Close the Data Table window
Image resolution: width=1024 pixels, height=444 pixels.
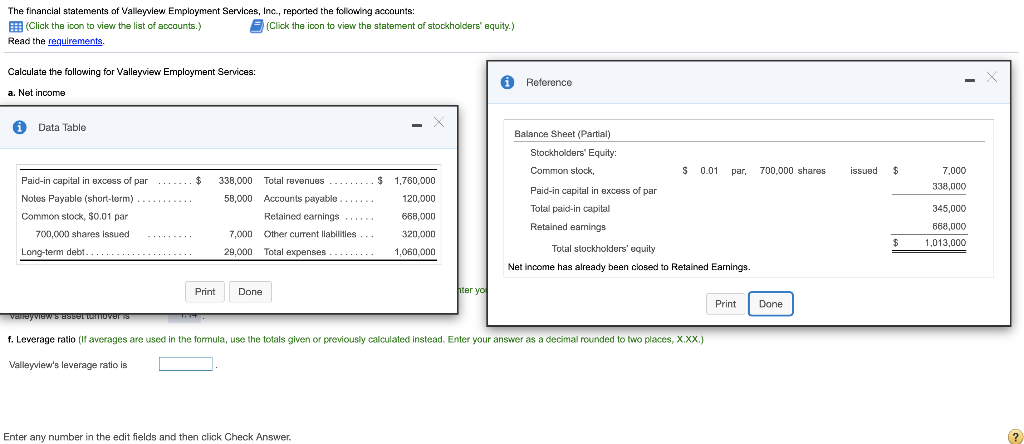(x=439, y=122)
